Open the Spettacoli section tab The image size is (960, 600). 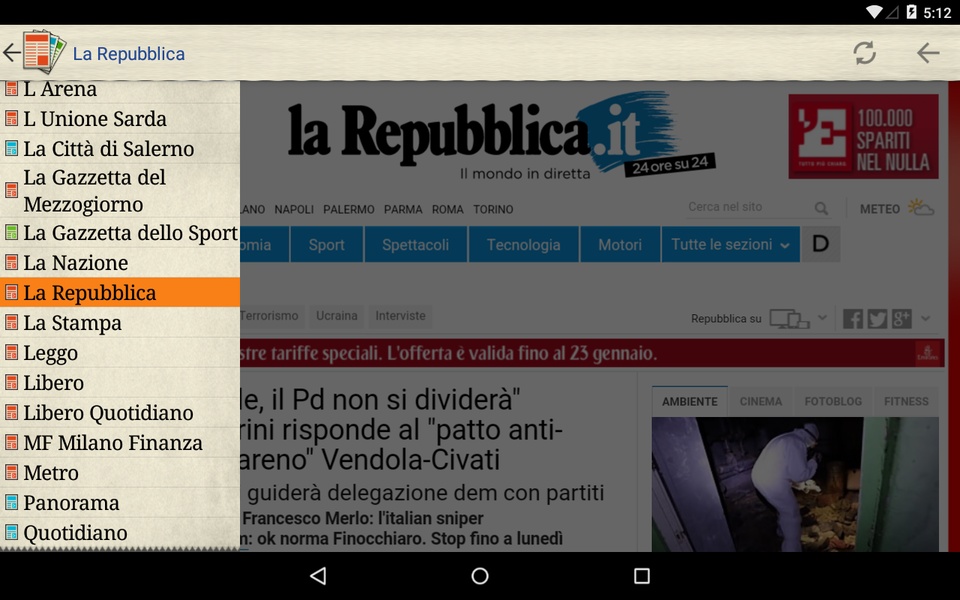[x=416, y=244]
